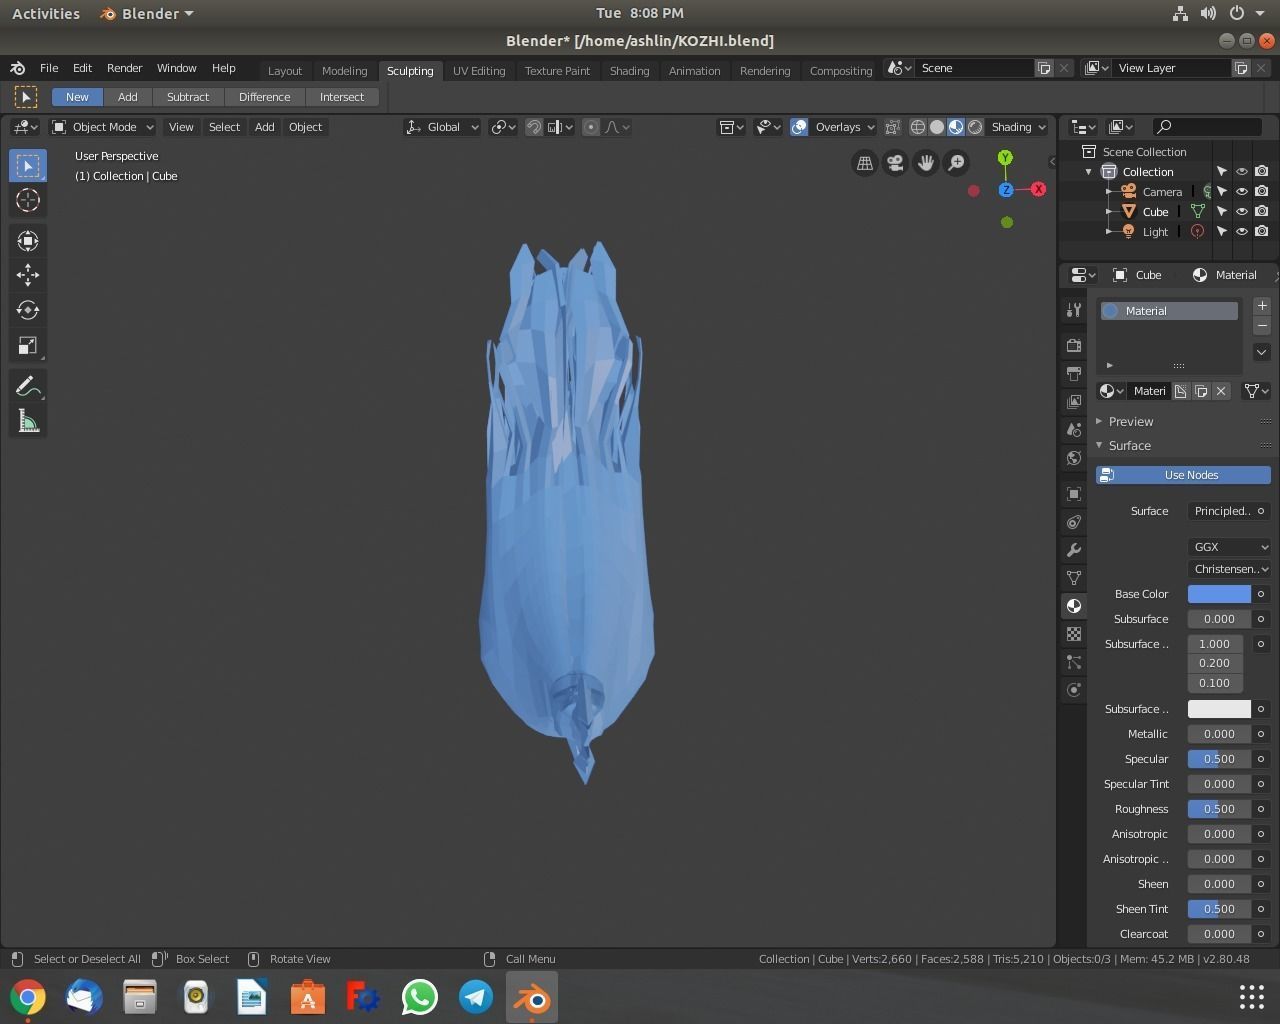Image resolution: width=1280 pixels, height=1024 pixels.
Task: Toggle orthographic view grid icon
Action: pos(865,163)
